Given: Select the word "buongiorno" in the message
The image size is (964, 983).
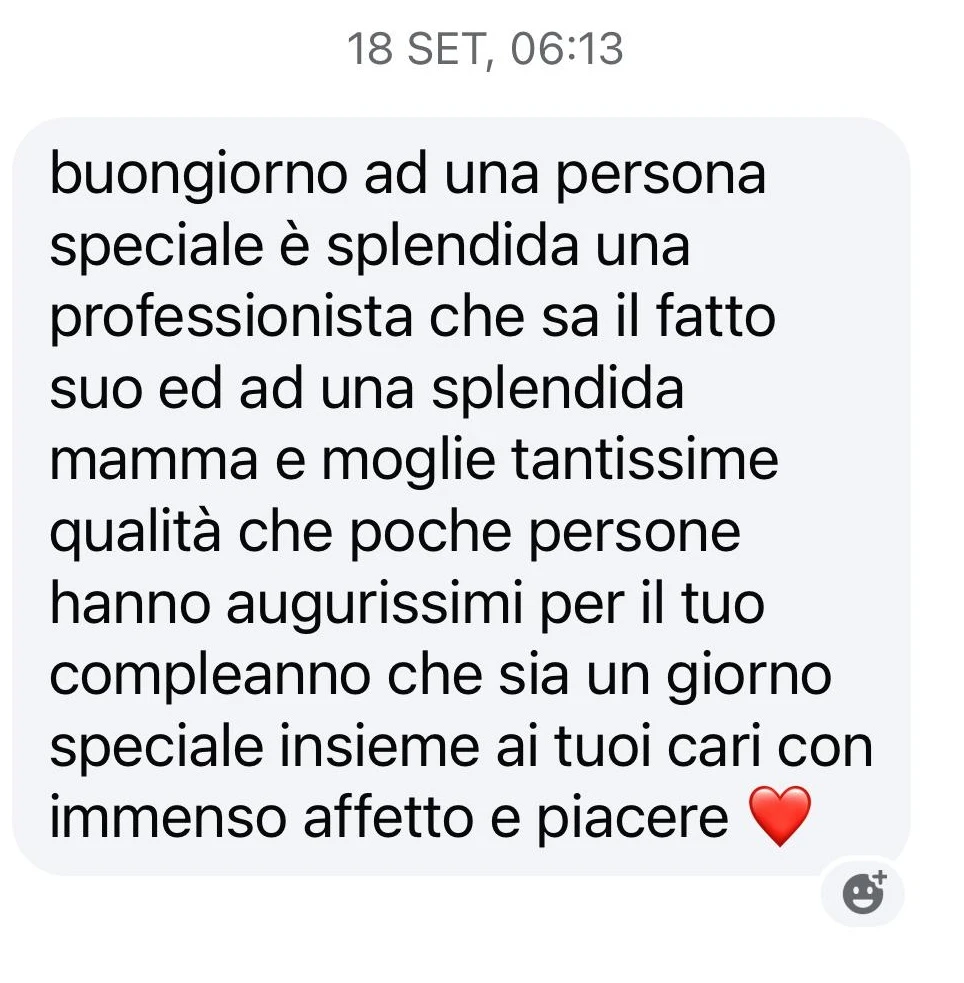Looking at the screenshot, I should click(x=199, y=174).
